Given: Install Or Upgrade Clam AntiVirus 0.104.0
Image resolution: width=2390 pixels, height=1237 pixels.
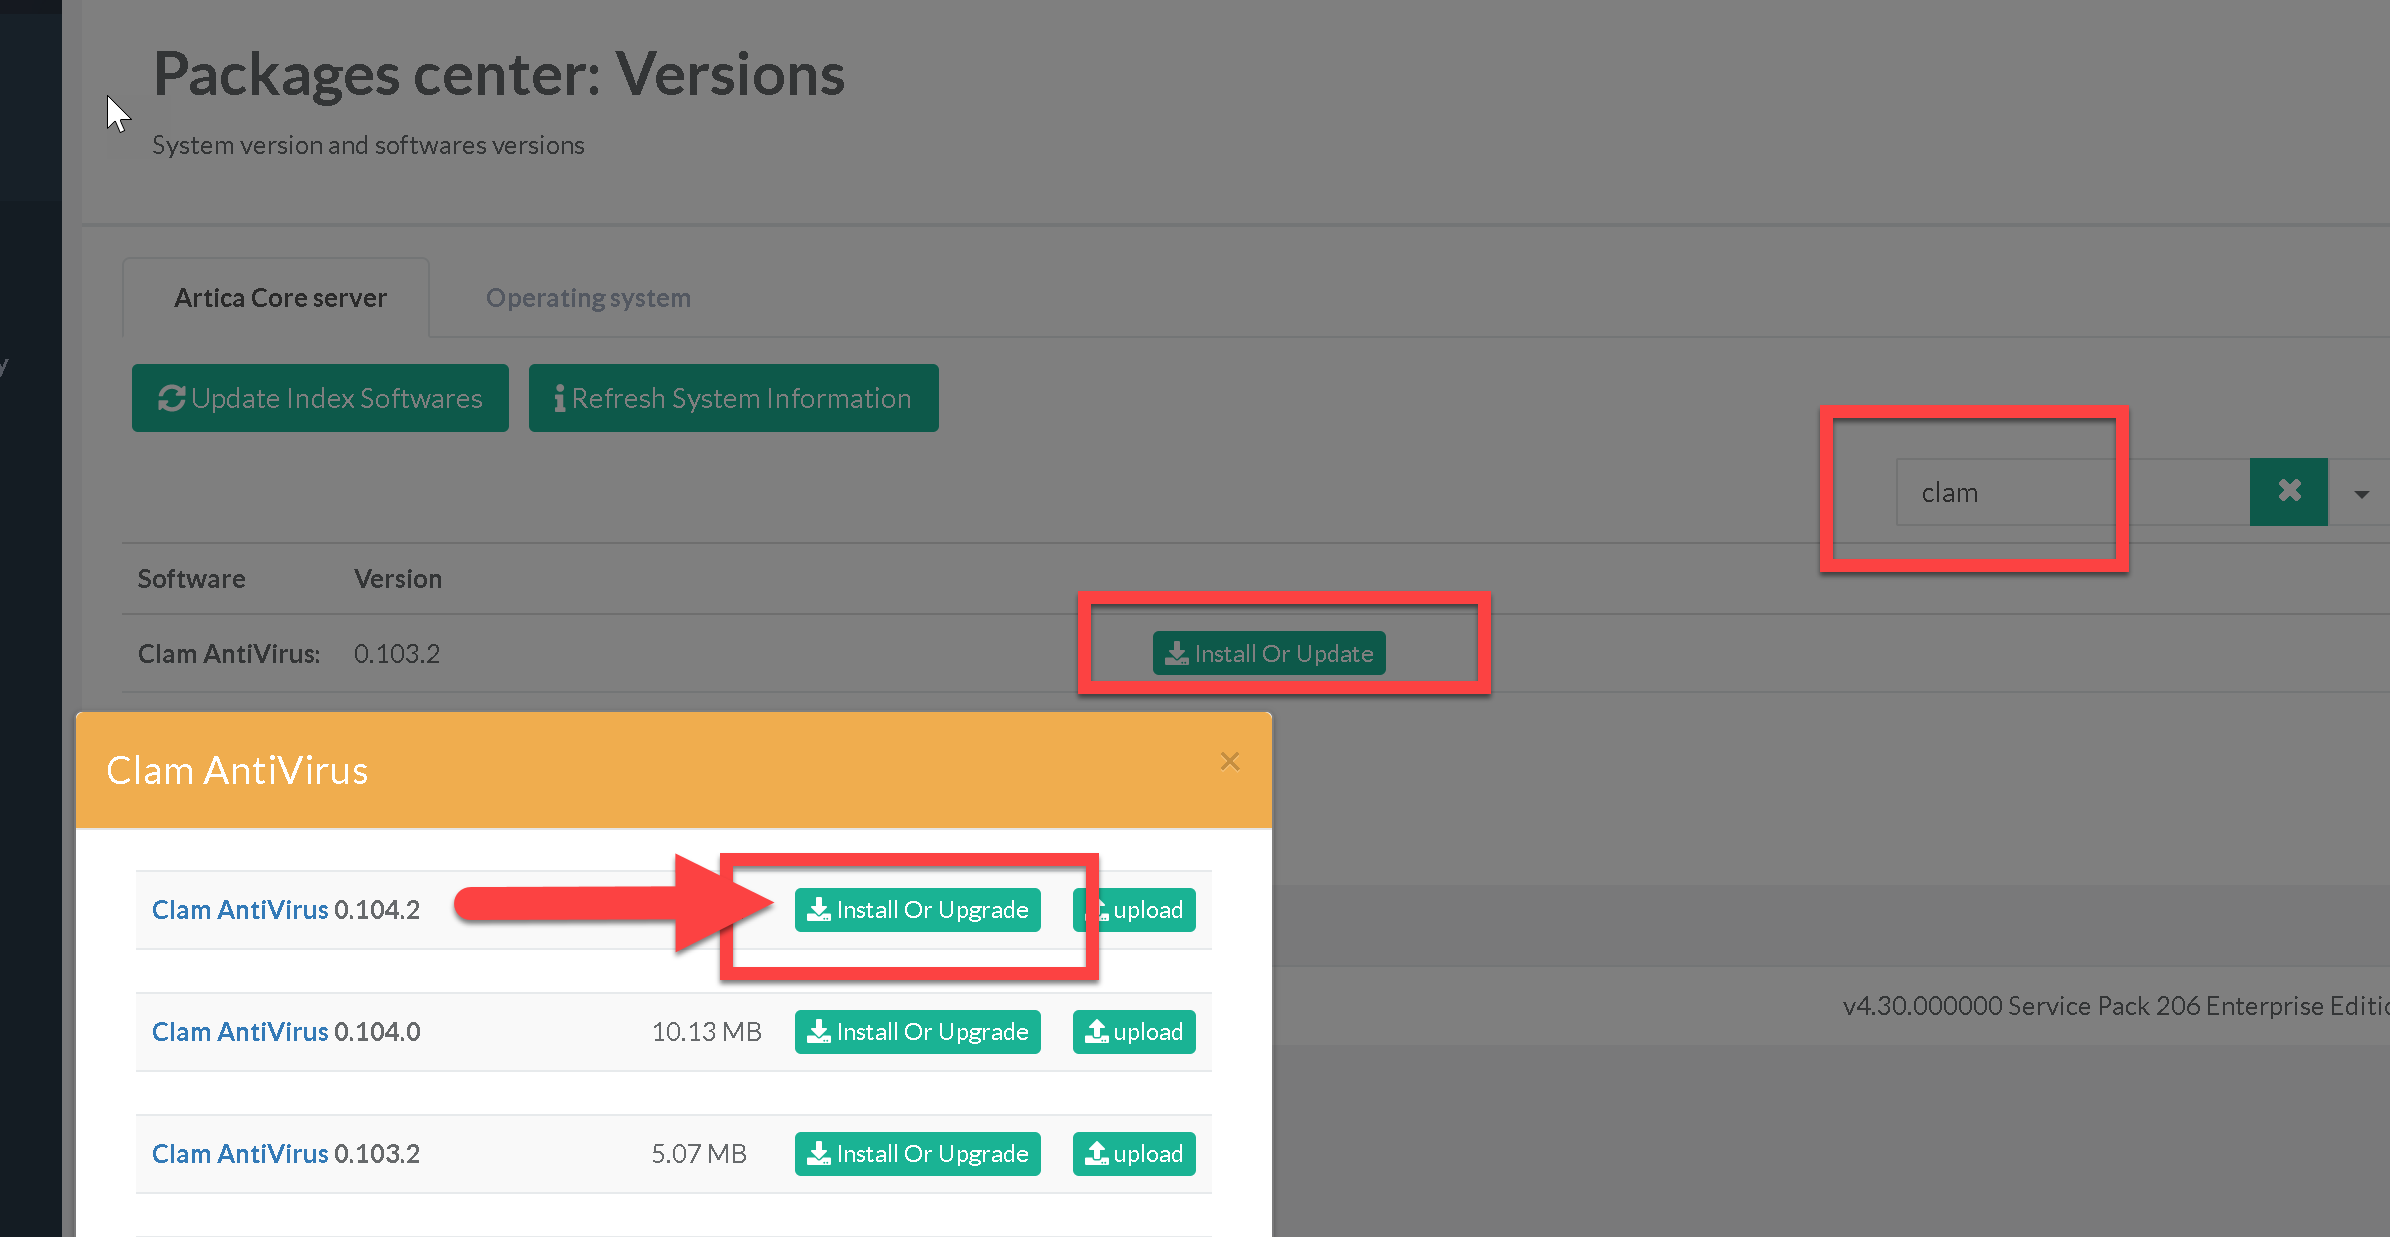Looking at the screenshot, I should 917,1032.
